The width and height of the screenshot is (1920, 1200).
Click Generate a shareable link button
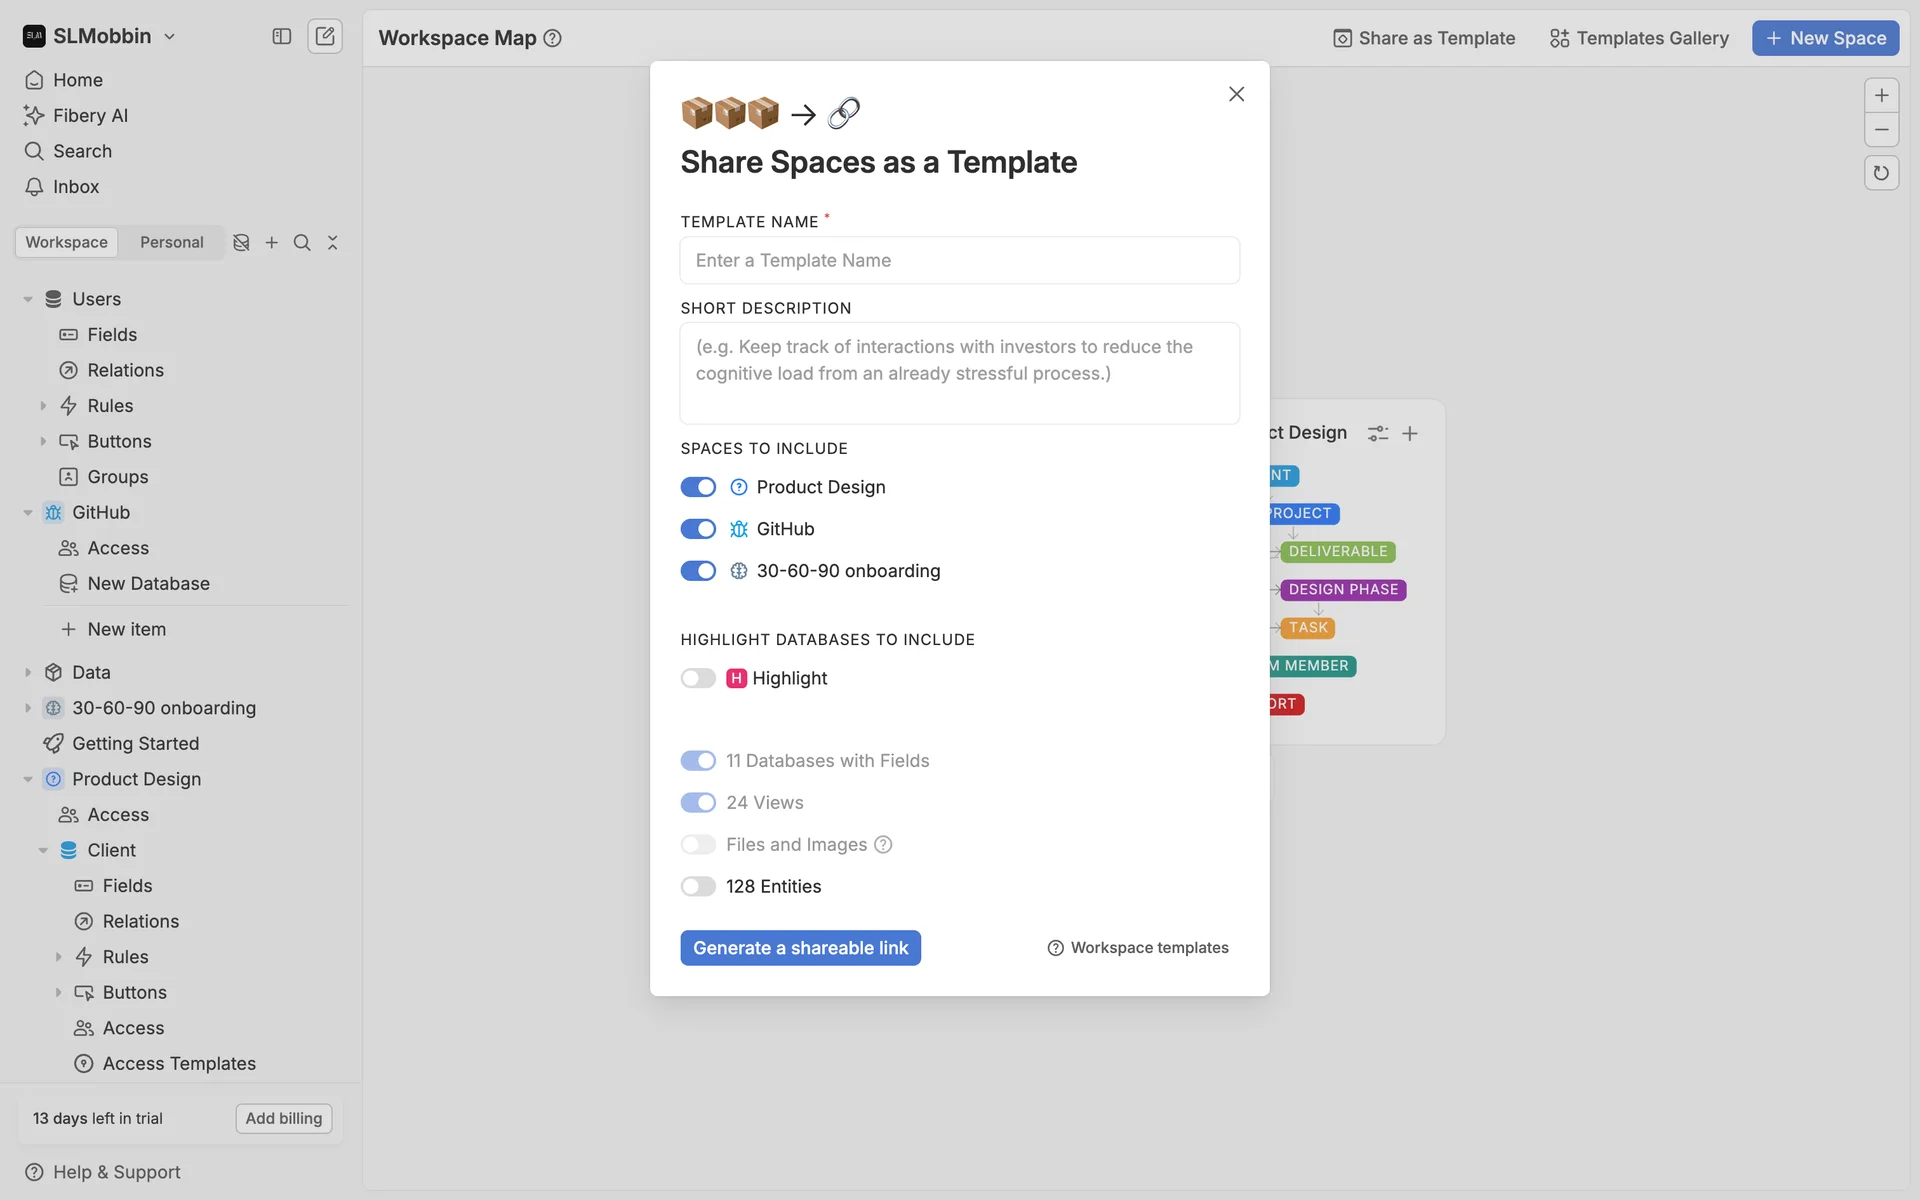pos(800,948)
